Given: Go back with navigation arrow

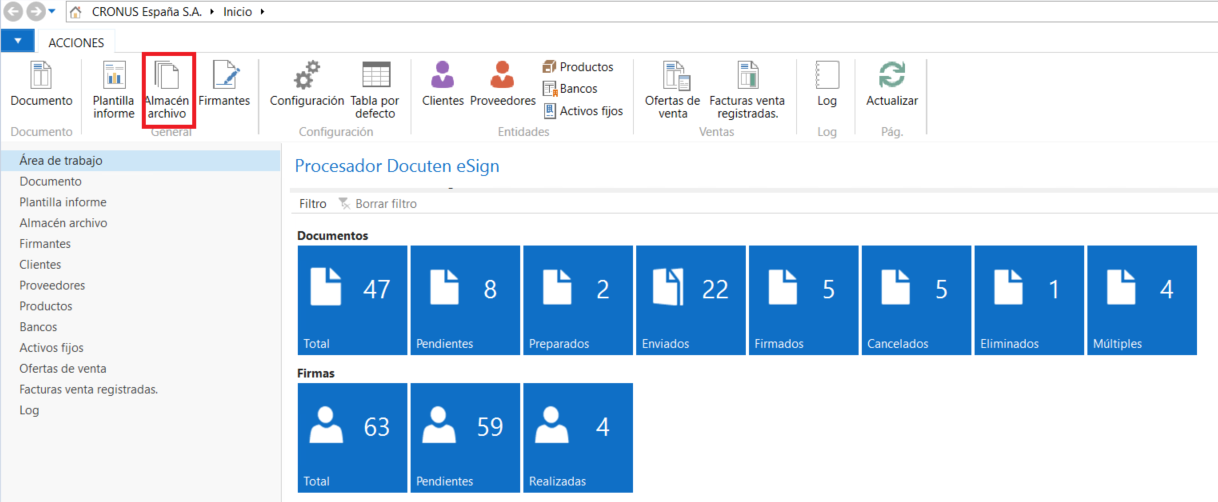Looking at the screenshot, I should tap(14, 12).
